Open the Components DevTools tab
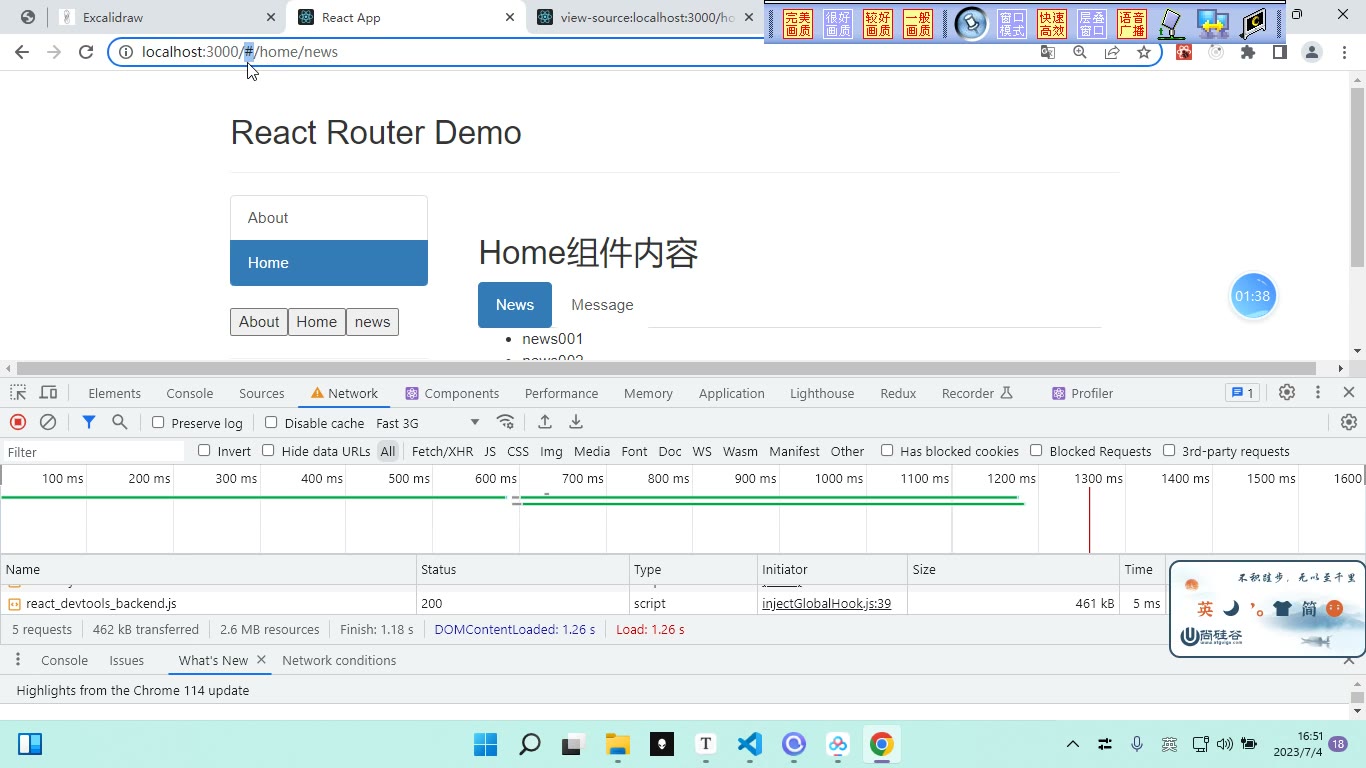Viewport: 1366px width, 768px height. tap(452, 393)
